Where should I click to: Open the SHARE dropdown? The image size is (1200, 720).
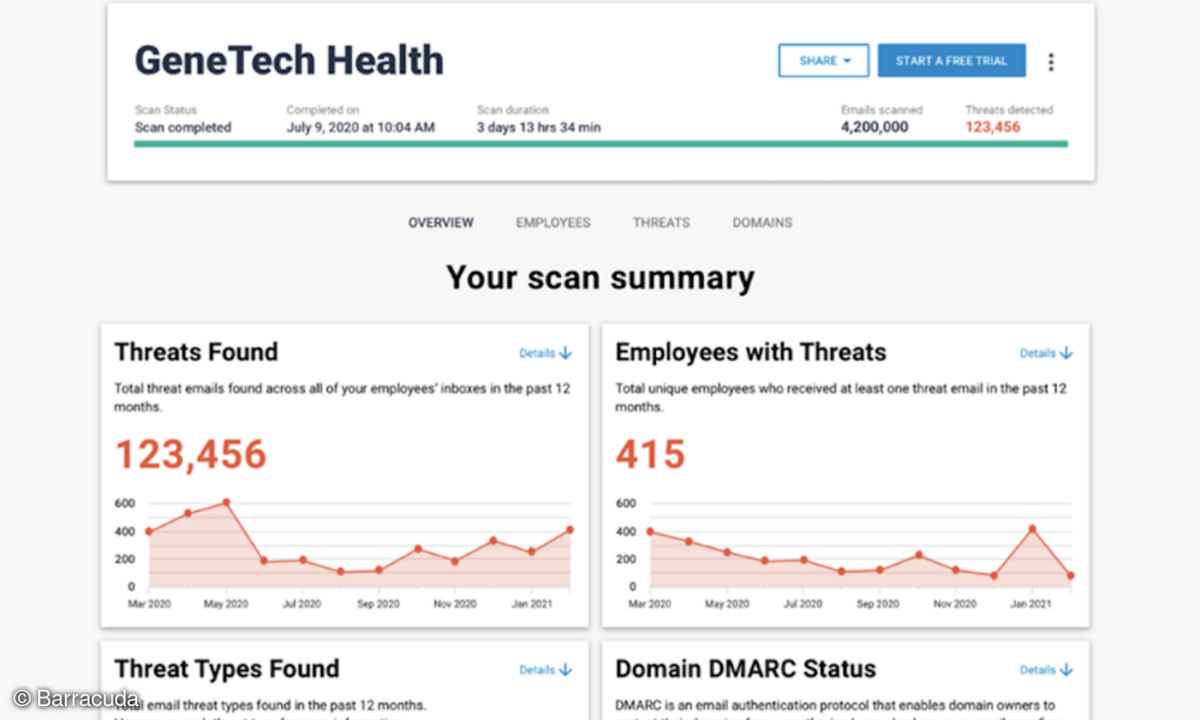pos(825,61)
